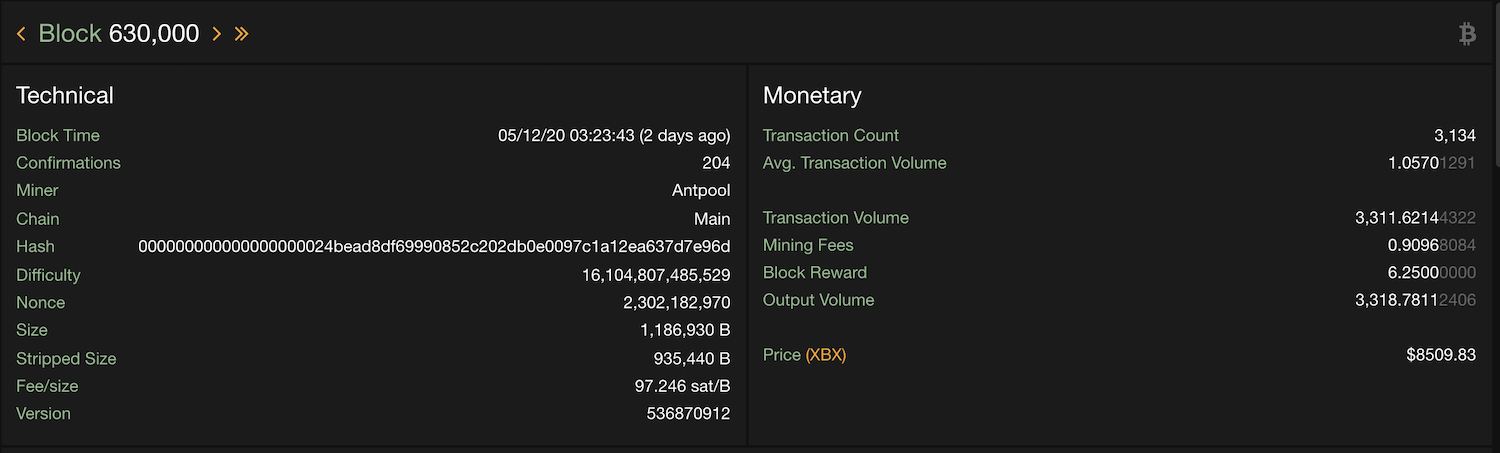Select the Technical section heading
This screenshot has width=1500, height=453.
pos(65,95)
